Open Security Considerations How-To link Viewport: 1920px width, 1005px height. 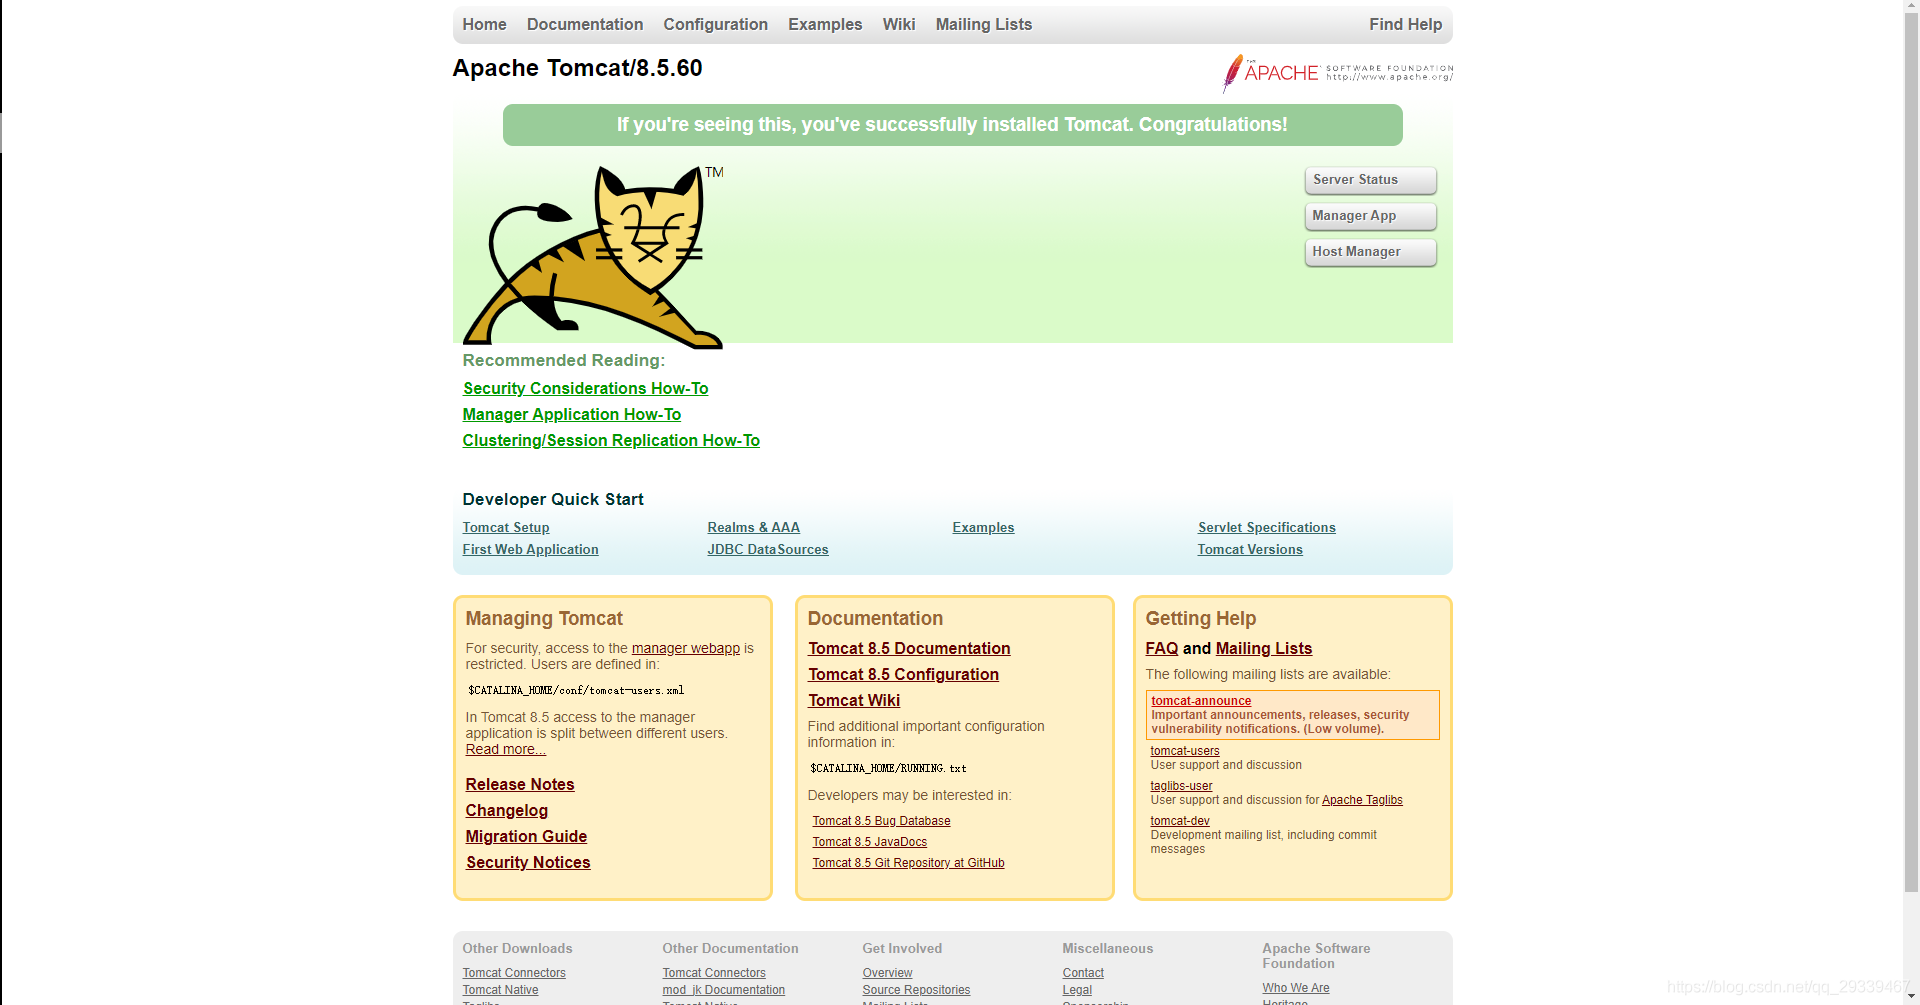(x=585, y=388)
